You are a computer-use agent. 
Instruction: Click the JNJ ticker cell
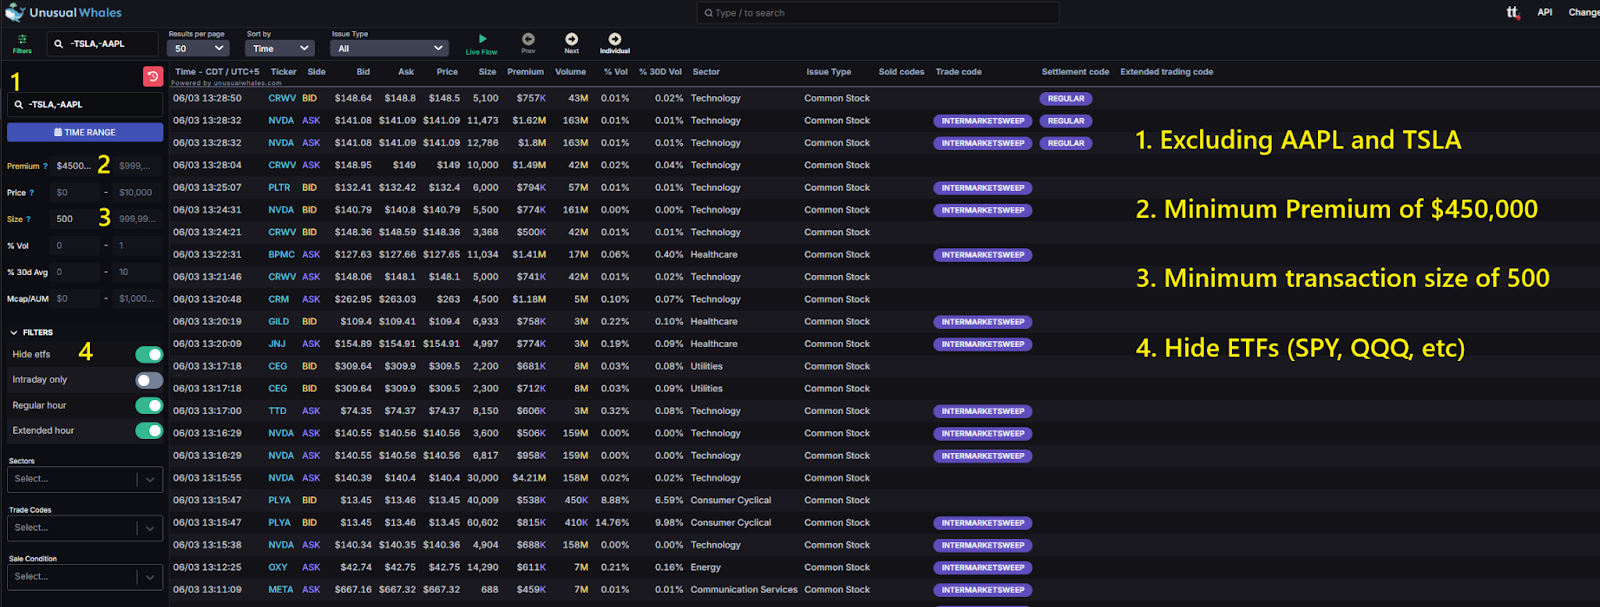click(x=277, y=344)
